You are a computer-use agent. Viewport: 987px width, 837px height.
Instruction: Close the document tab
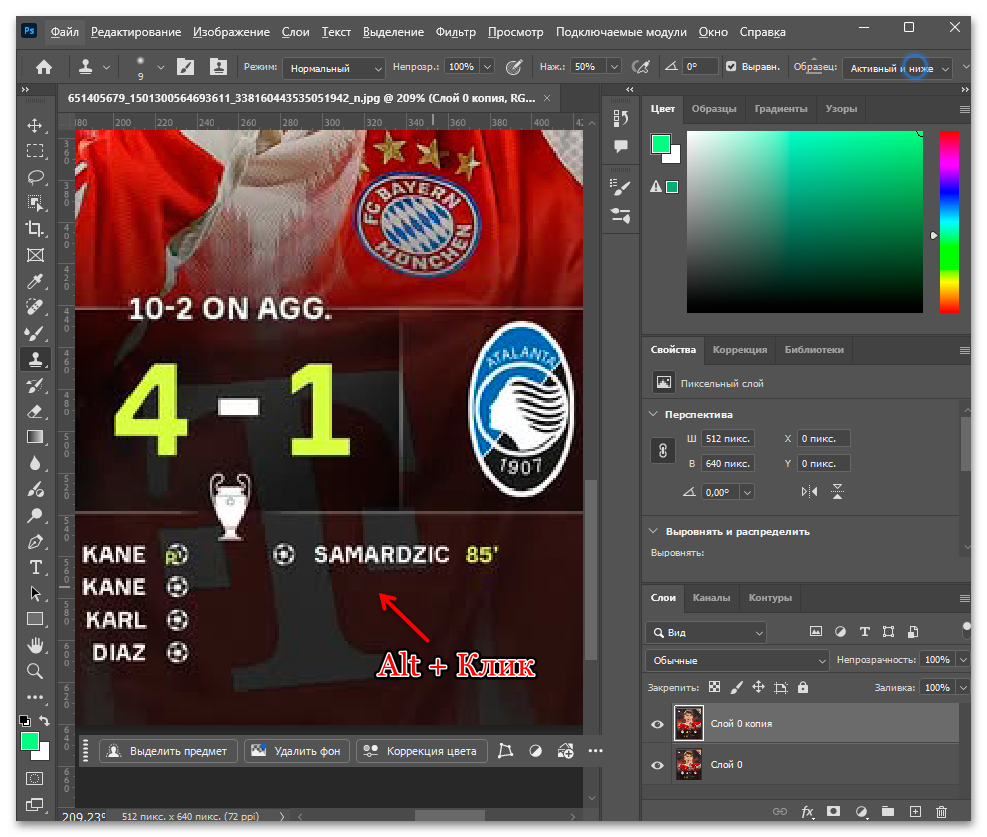(547, 98)
